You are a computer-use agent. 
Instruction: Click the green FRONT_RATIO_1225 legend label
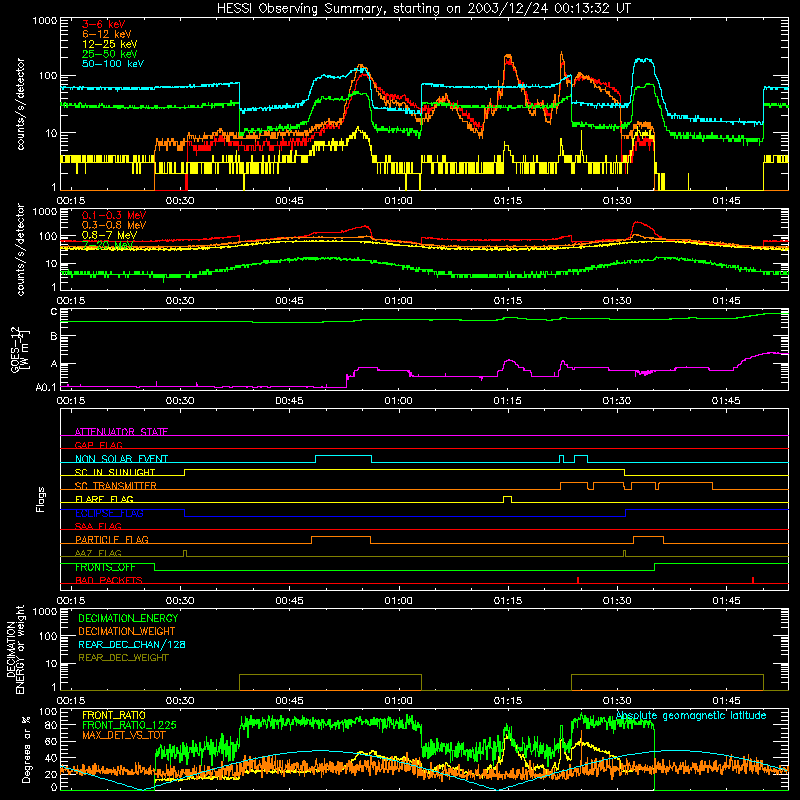click(x=129, y=725)
